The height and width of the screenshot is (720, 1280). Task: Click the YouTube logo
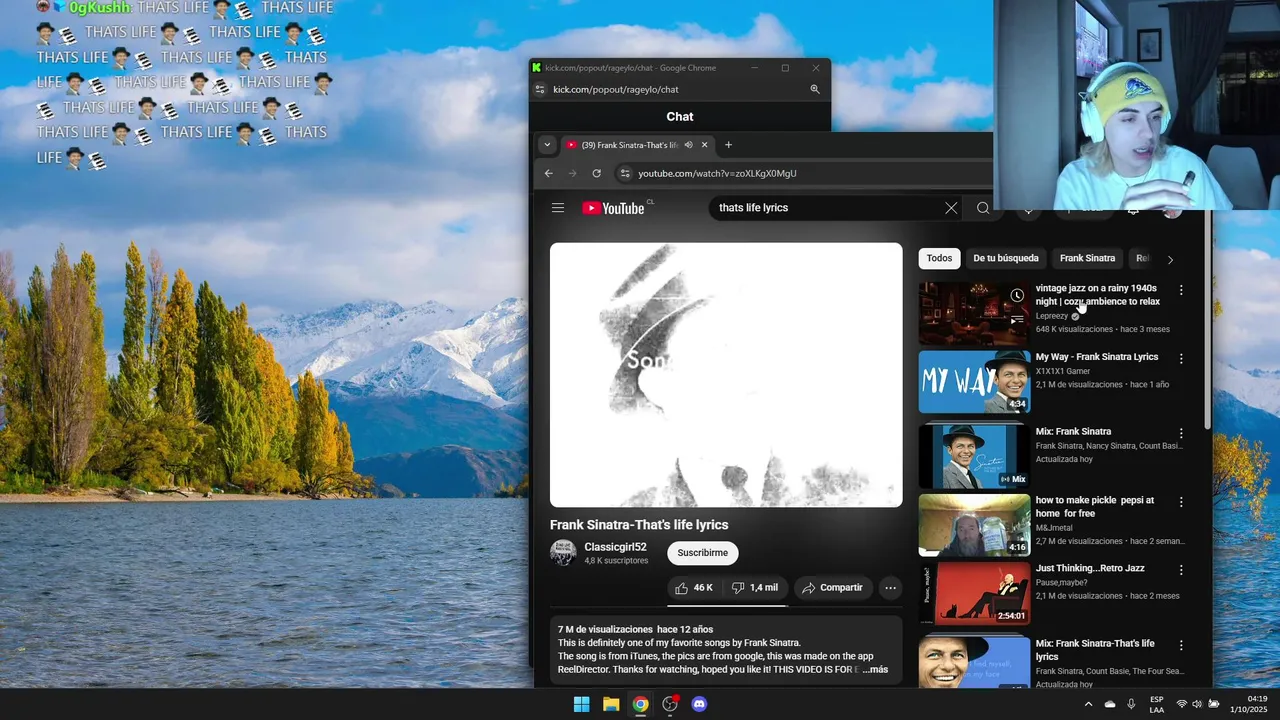click(x=613, y=208)
